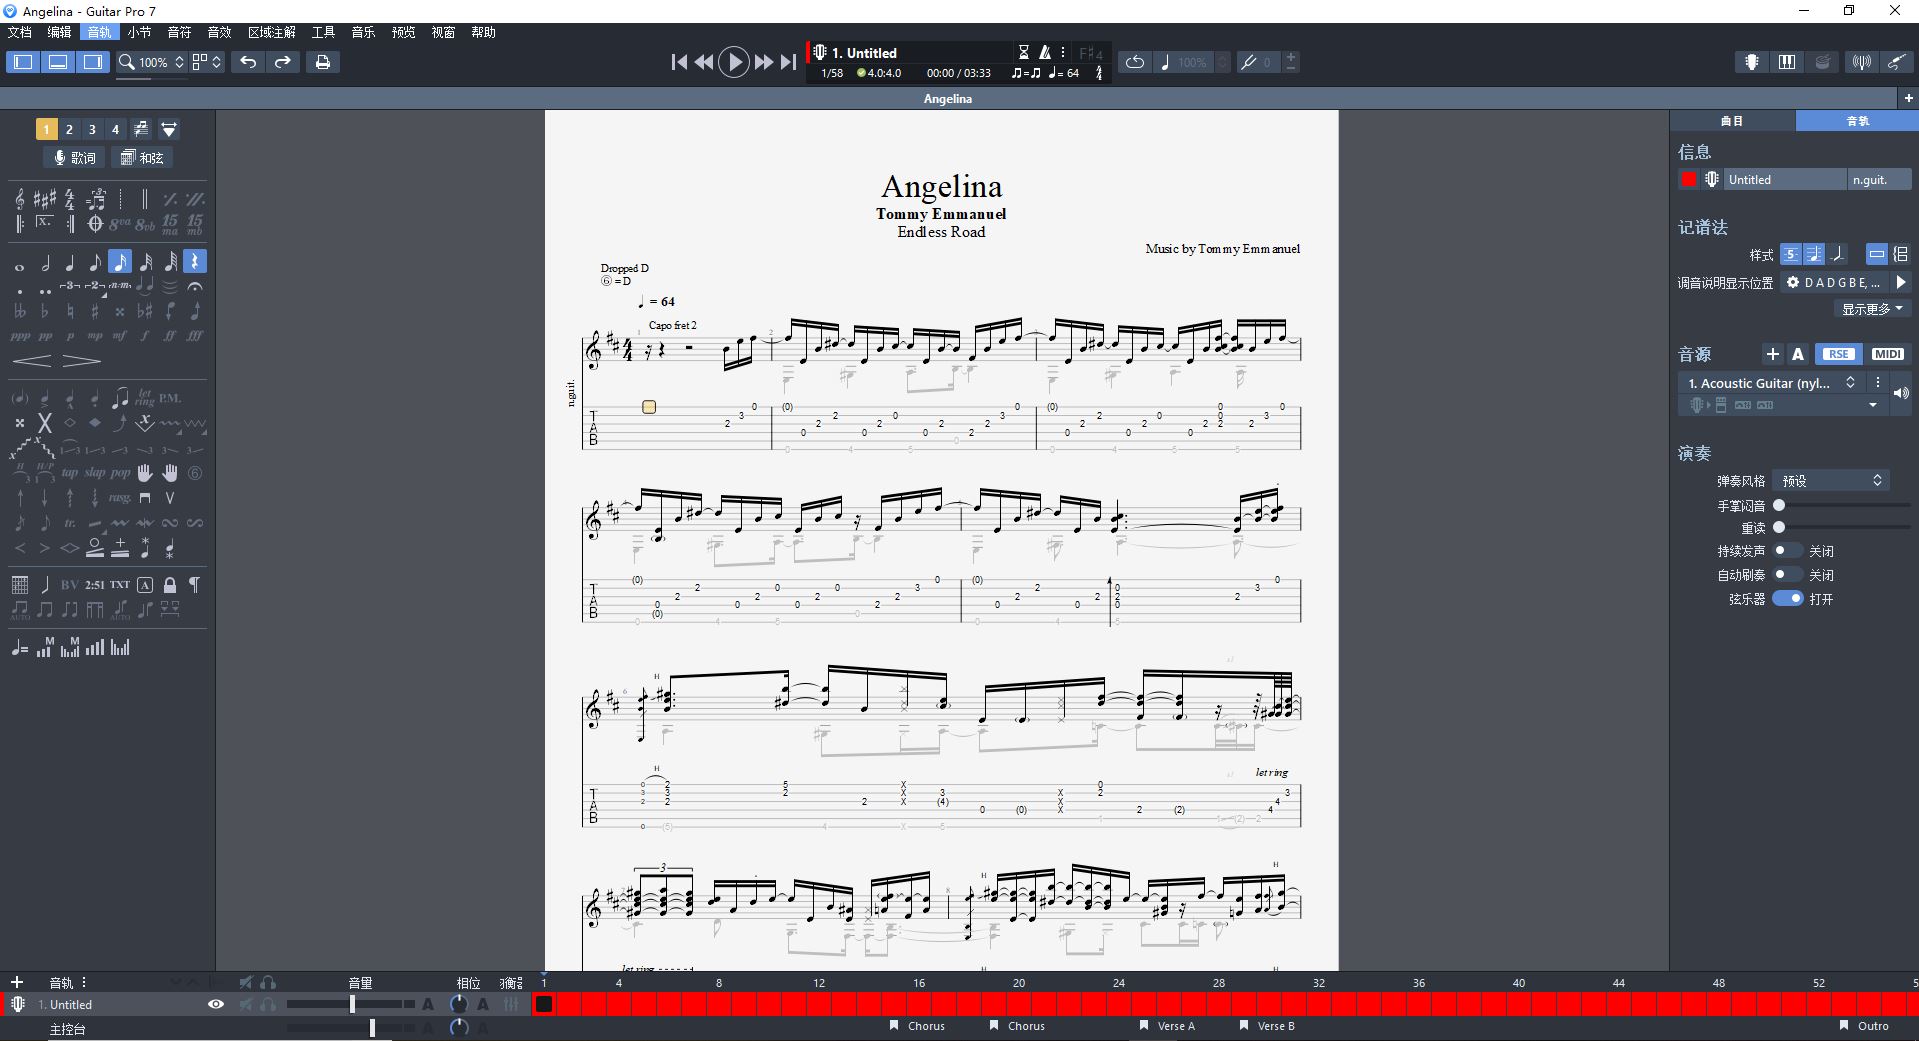Open the fretboard view icon

[1751, 62]
